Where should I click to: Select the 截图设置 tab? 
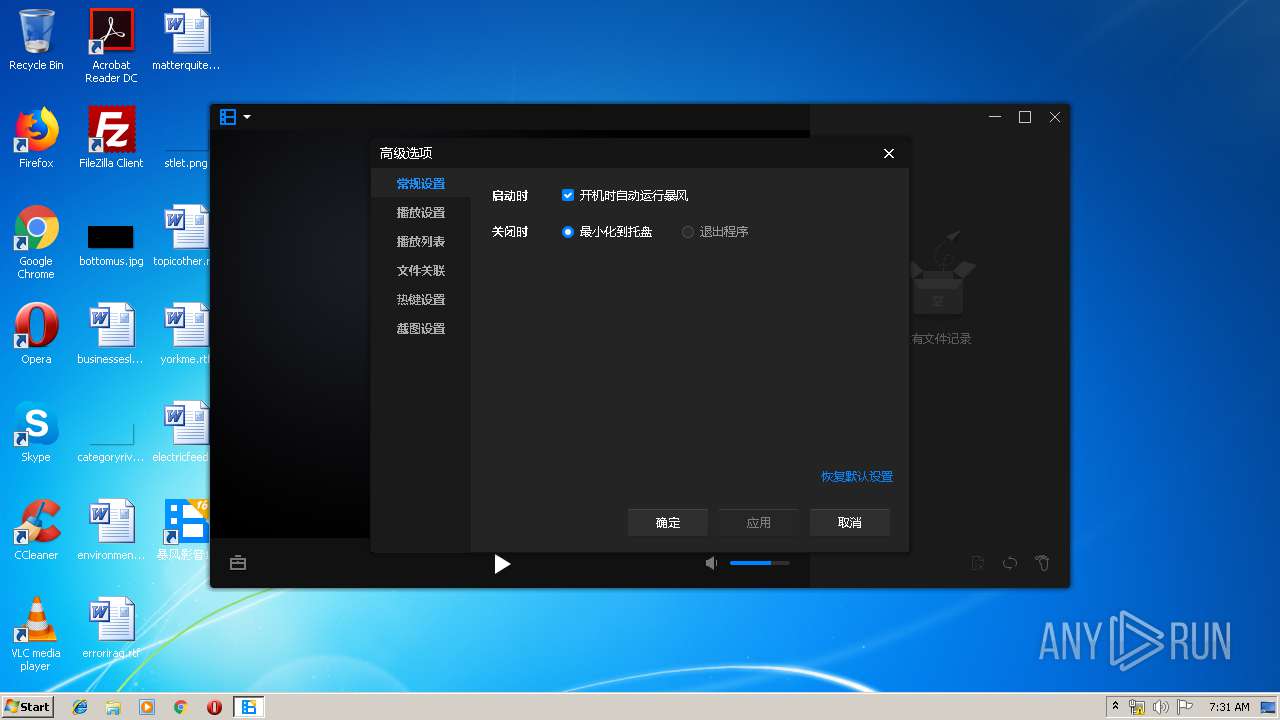point(421,329)
